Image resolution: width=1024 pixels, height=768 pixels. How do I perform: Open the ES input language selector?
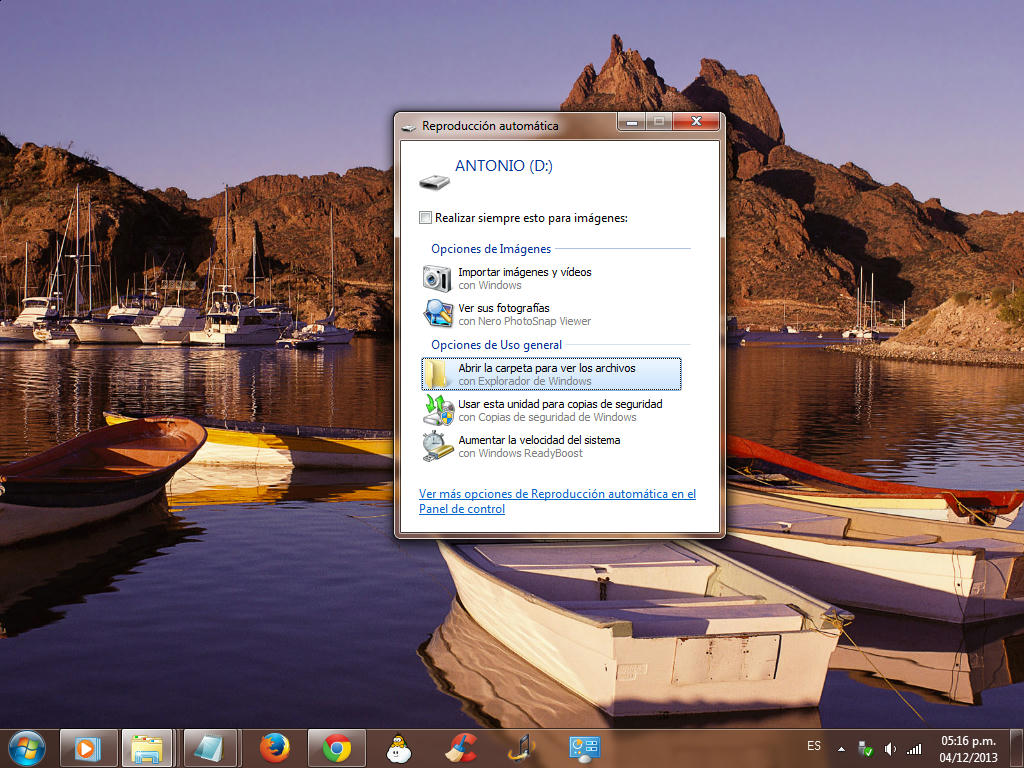coord(814,746)
